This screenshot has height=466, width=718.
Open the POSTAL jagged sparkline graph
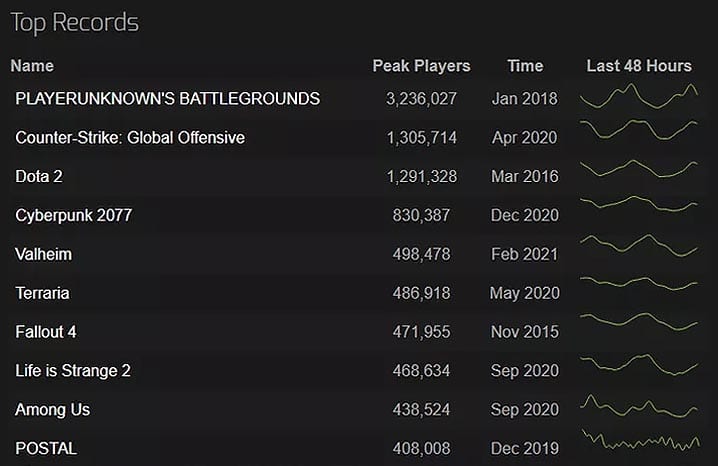pyautogui.click(x=639, y=441)
